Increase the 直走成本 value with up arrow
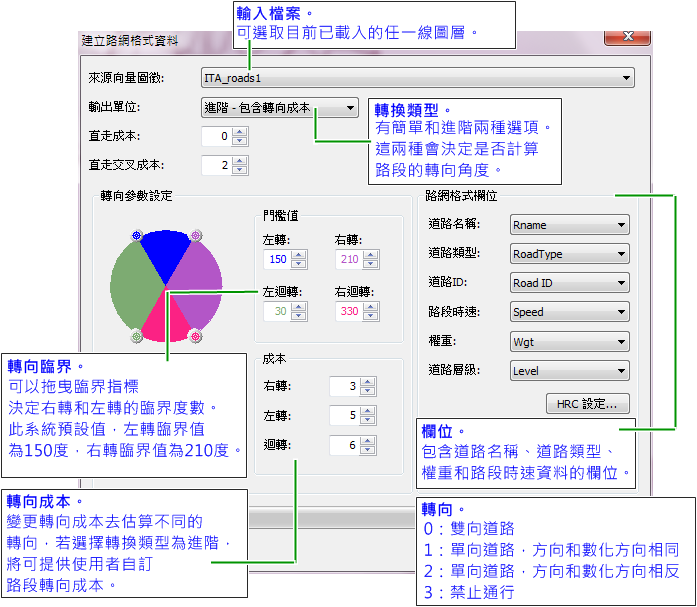 click(x=240, y=132)
